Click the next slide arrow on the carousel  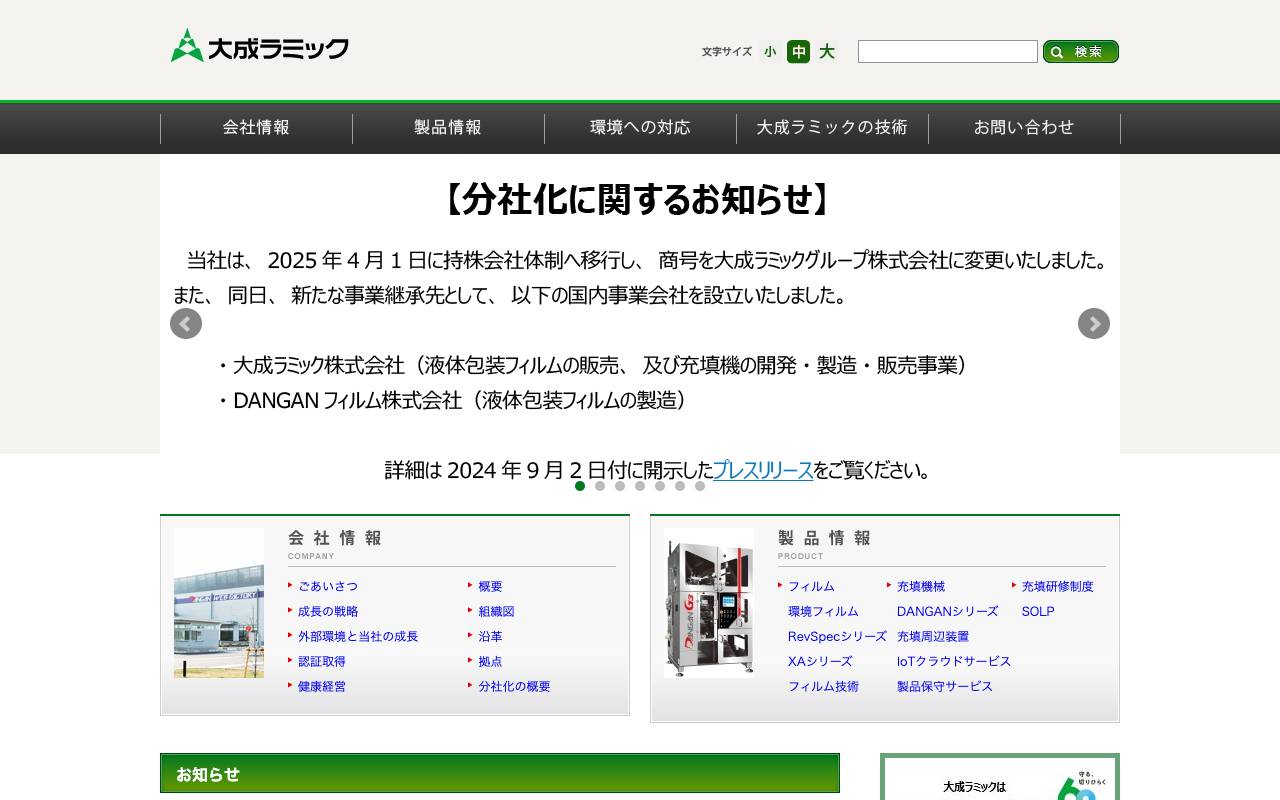click(1094, 324)
